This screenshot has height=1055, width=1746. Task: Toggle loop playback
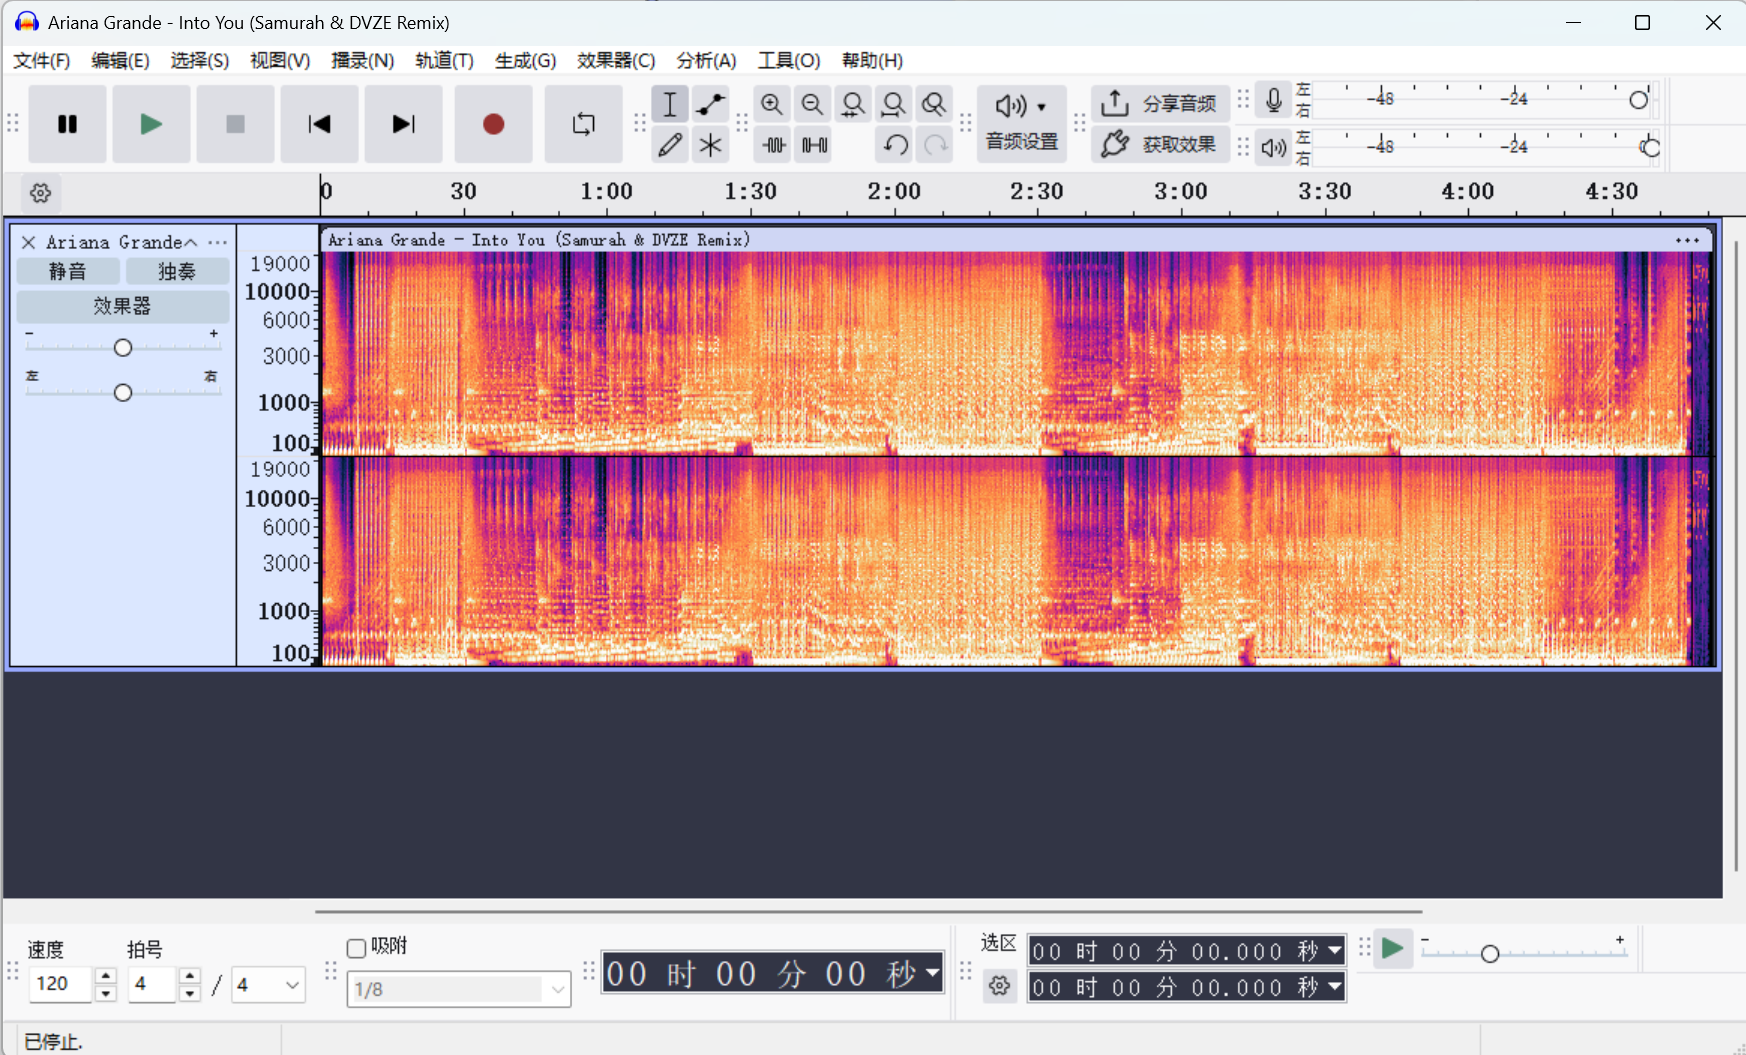[x=583, y=124]
